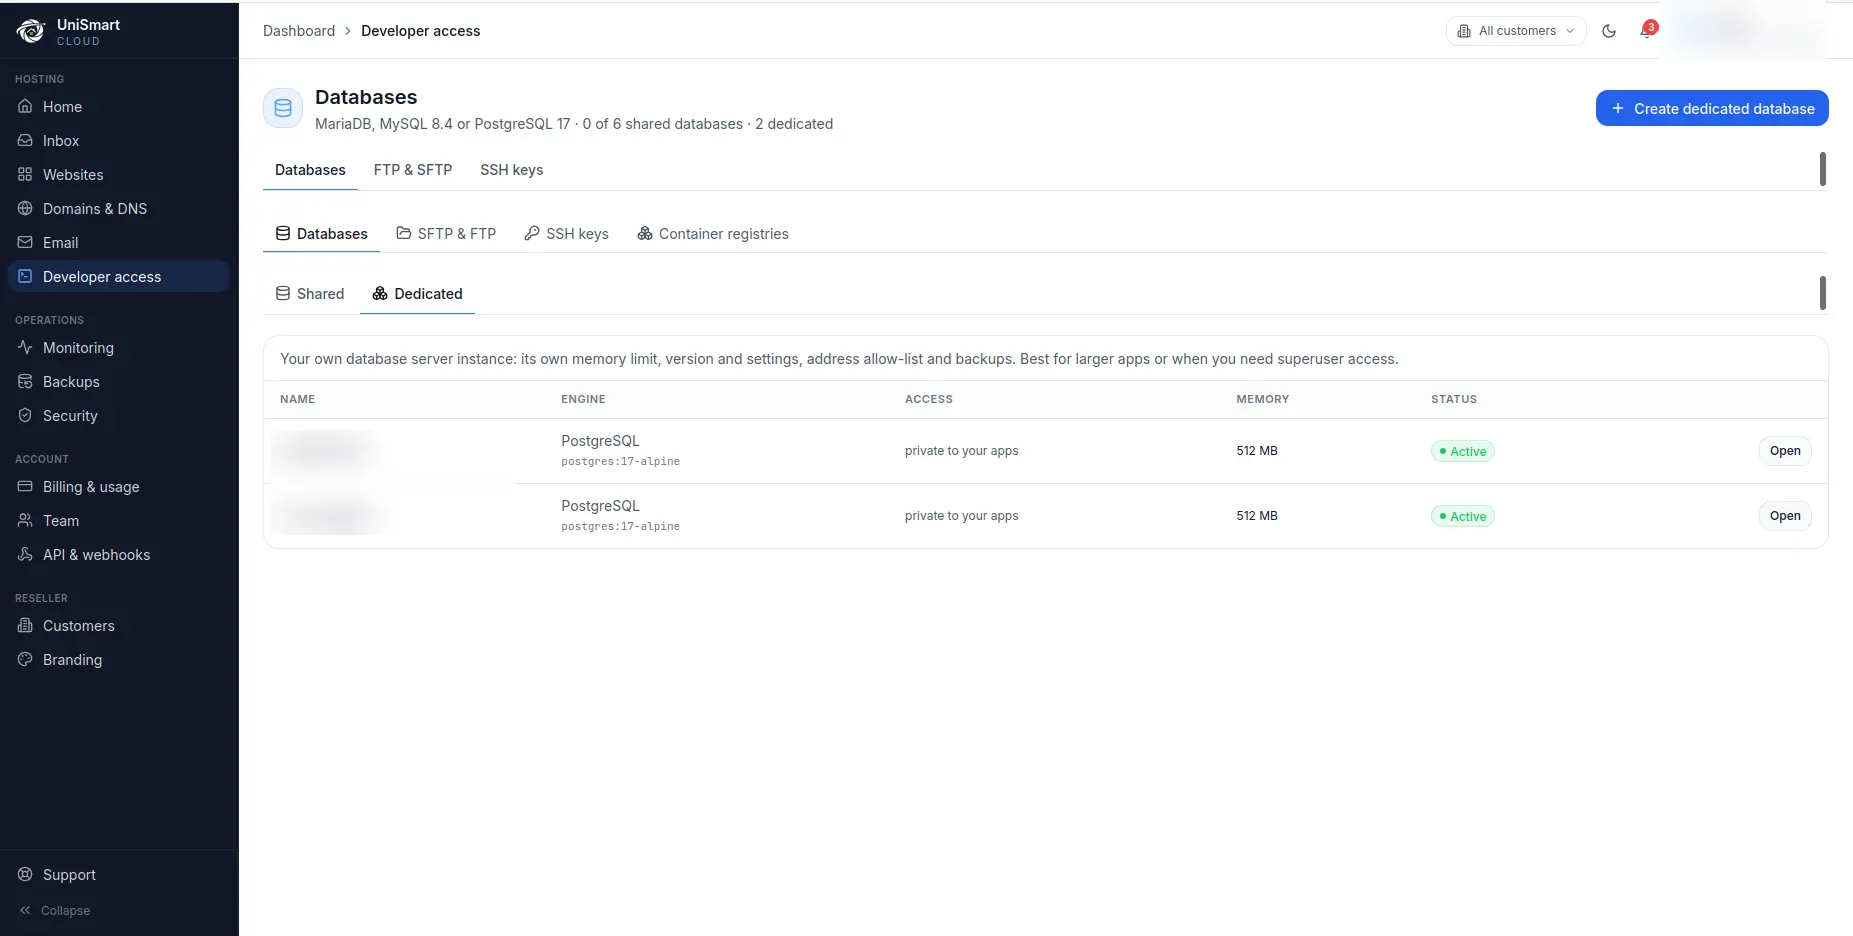The image size is (1853, 936).
Task: Click the Security shield icon
Action: pos(25,415)
